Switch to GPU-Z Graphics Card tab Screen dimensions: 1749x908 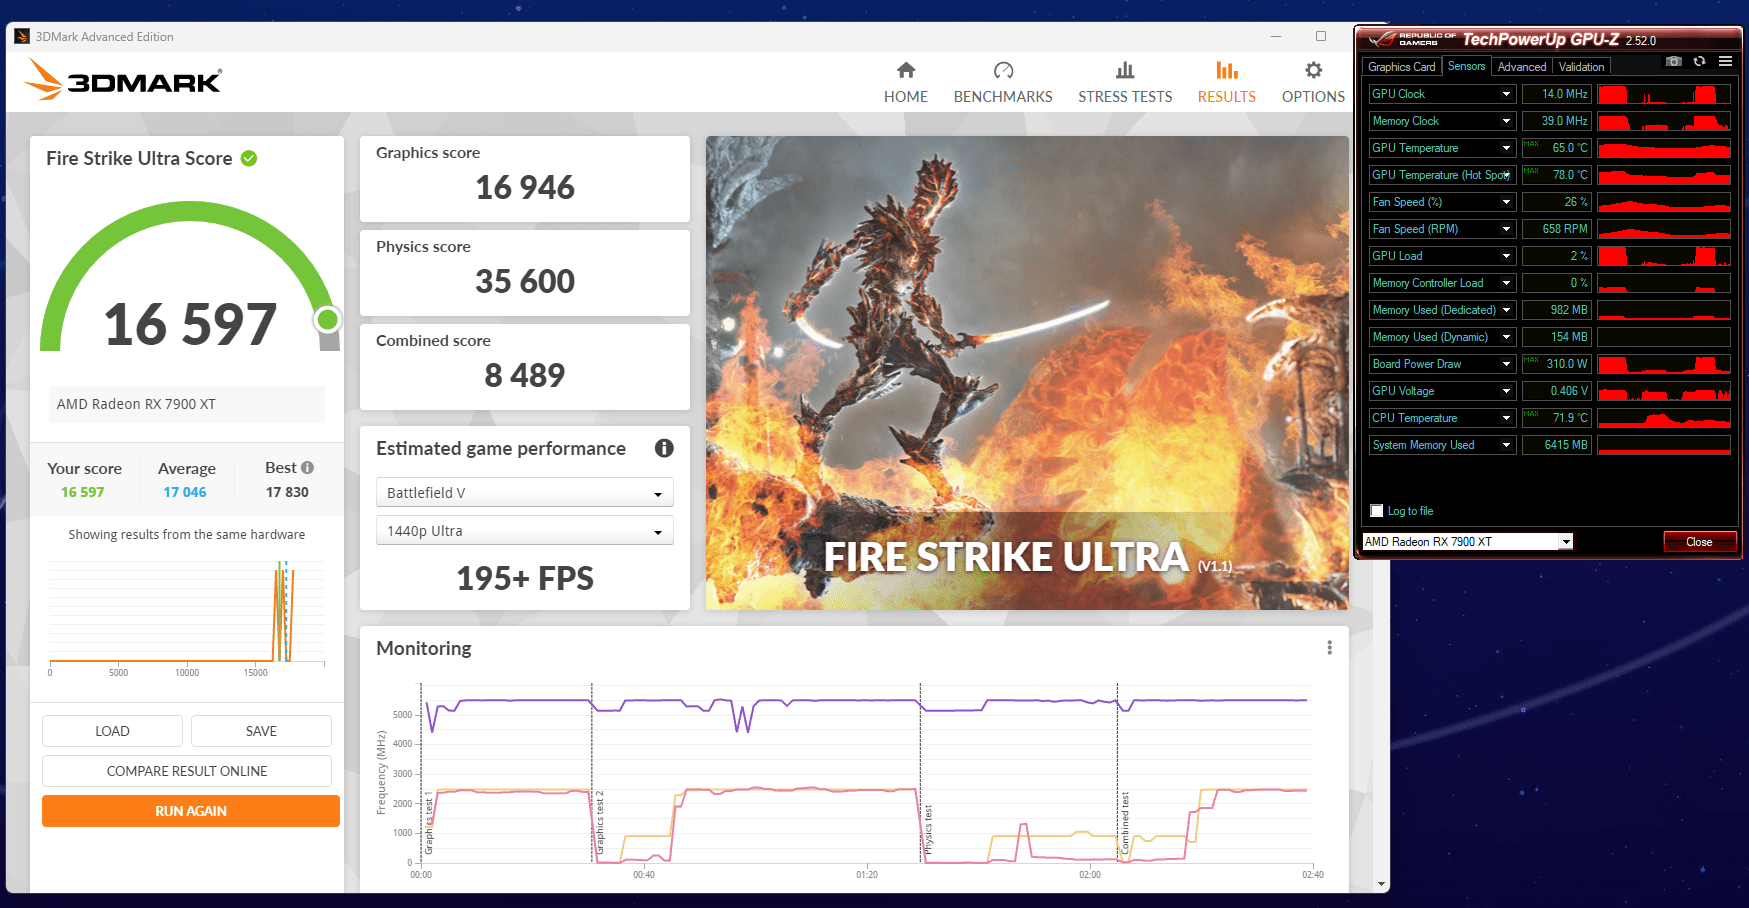pyautogui.click(x=1402, y=67)
